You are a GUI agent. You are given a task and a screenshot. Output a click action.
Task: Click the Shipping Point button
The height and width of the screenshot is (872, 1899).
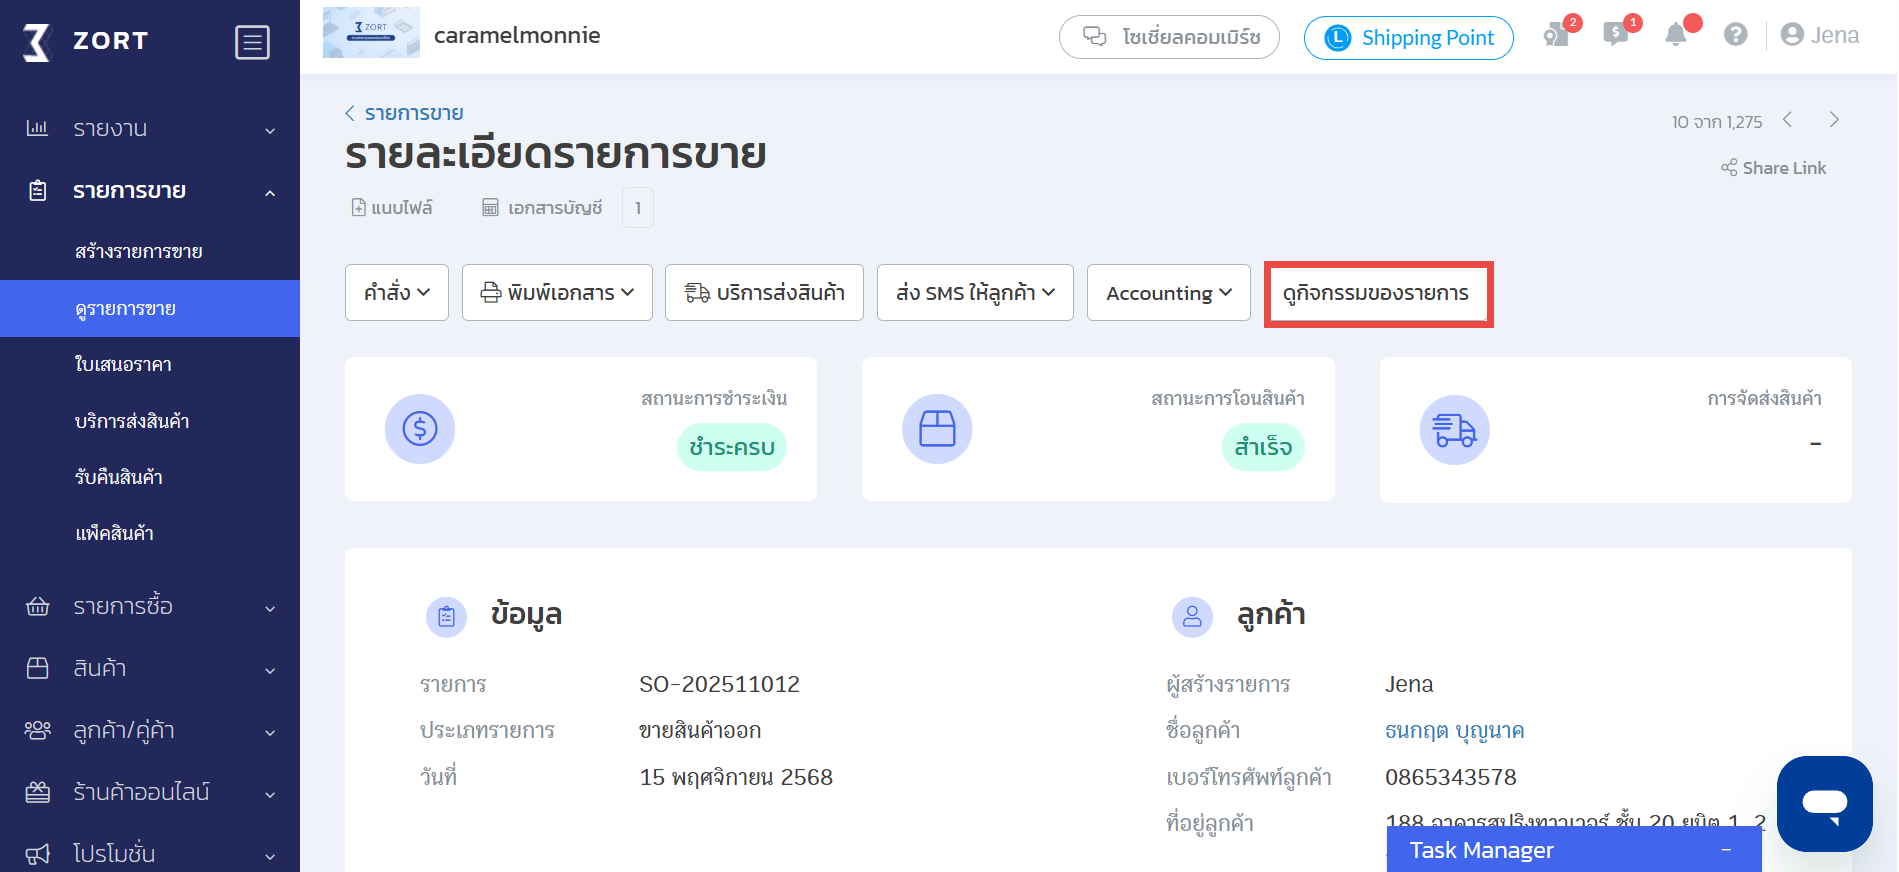[1408, 38]
